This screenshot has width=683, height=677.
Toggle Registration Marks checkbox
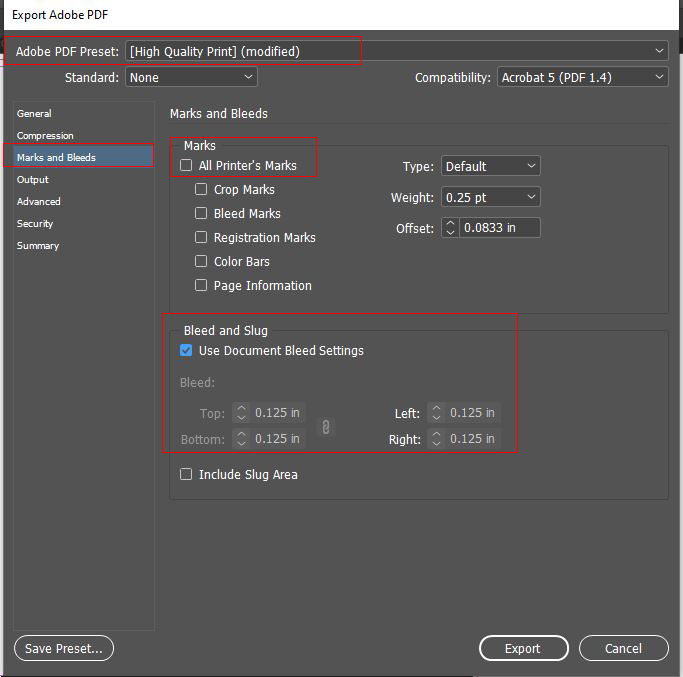click(201, 237)
